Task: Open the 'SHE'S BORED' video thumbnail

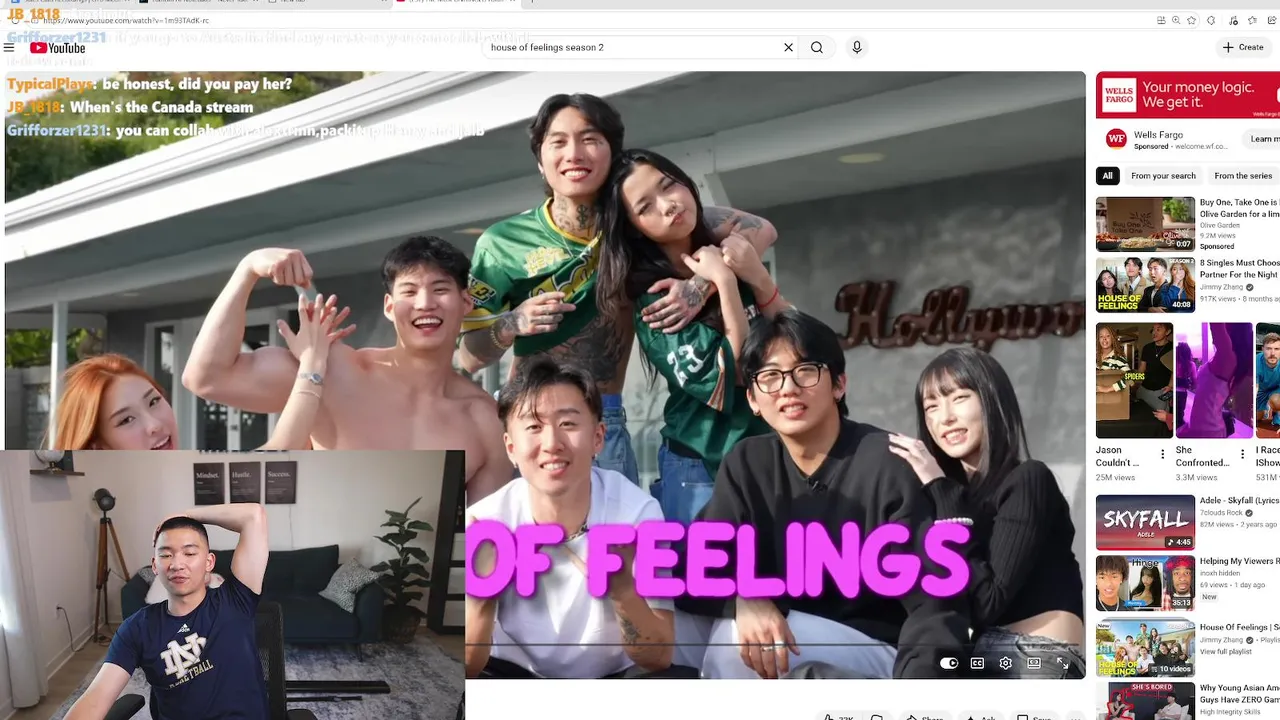Action: coord(1145,701)
